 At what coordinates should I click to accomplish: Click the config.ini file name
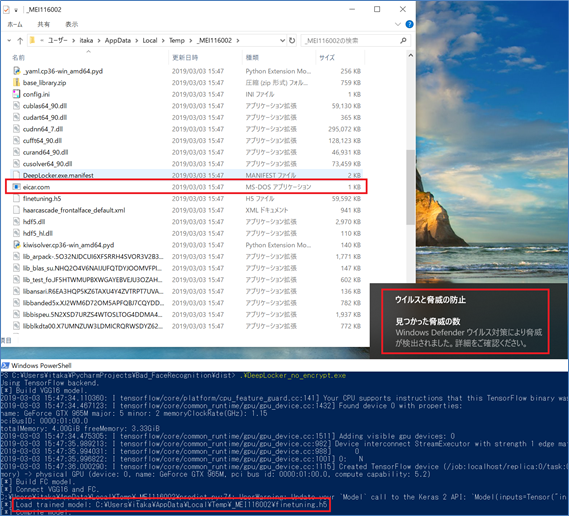[36, 94]
